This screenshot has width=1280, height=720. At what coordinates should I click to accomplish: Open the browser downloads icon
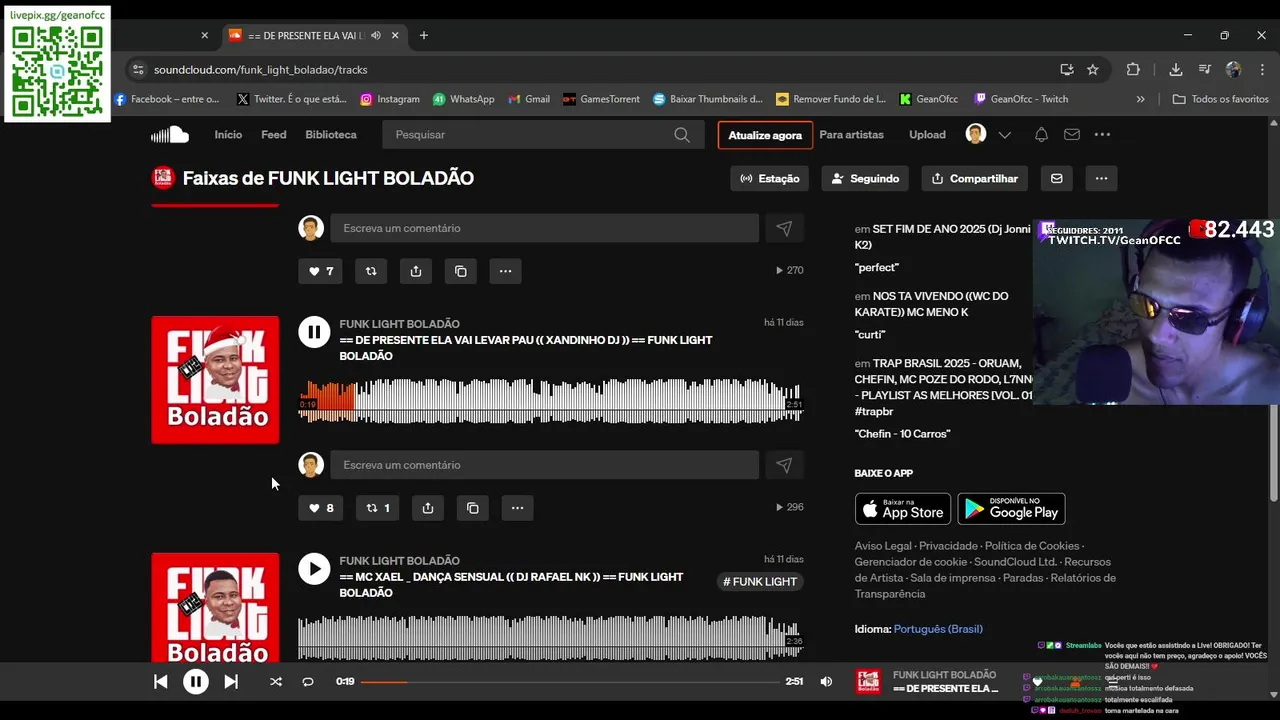click(x=1176, y=70)
